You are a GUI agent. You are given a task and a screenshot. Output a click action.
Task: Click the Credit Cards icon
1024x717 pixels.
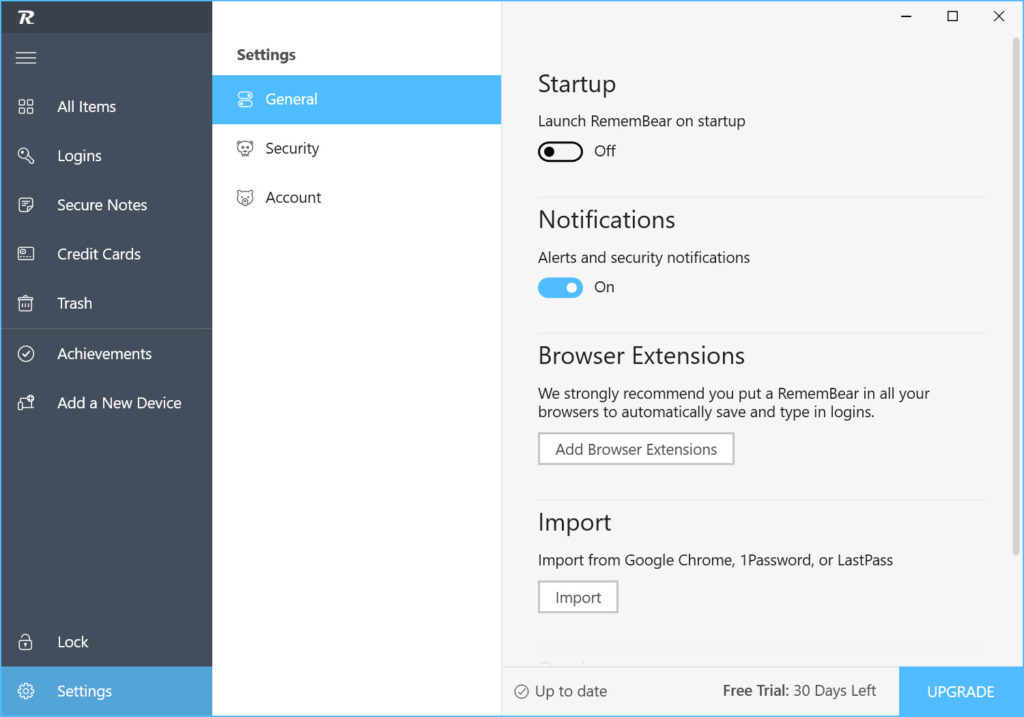(x=26, y=254)
